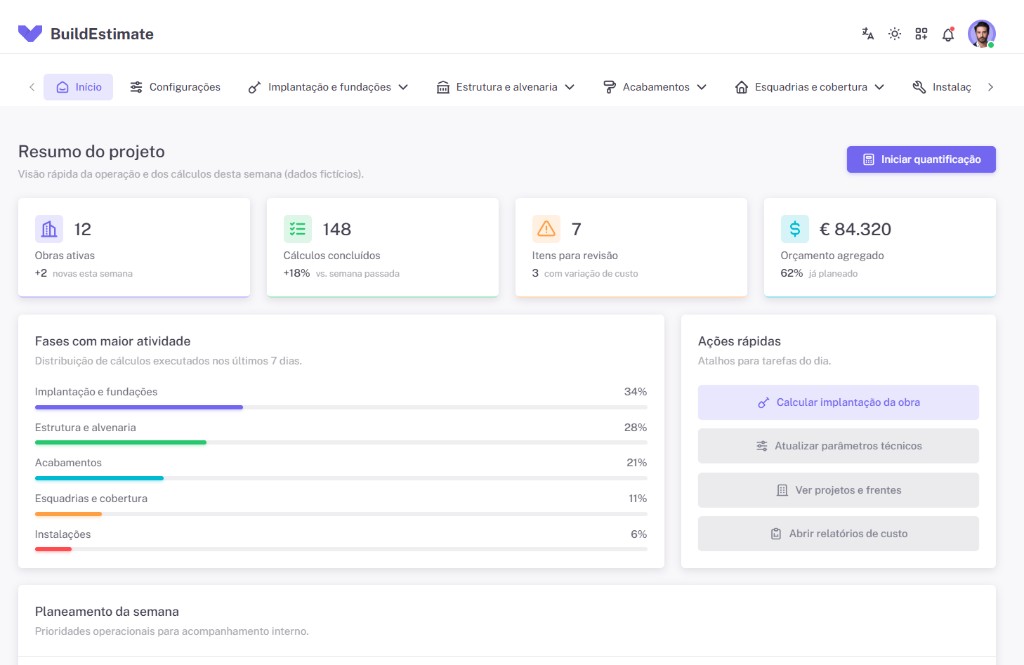Click the BuildEstimate logo icon
The width and height of the screenshot is (1024, 665).
point(30,34)
